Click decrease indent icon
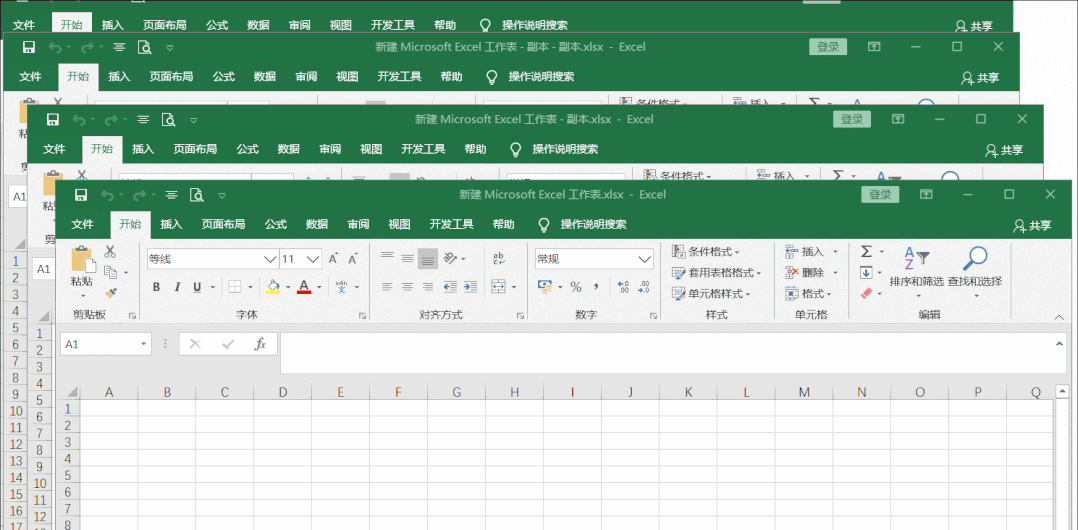 (450, 287)
